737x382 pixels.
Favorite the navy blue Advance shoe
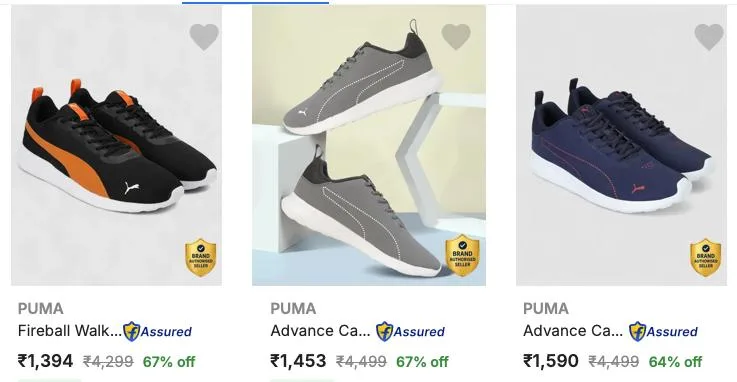coord(709,37)
